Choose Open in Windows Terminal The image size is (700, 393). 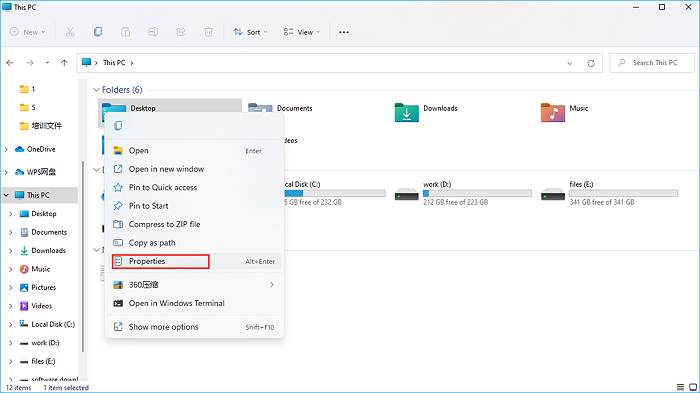[x=194, y=303]
